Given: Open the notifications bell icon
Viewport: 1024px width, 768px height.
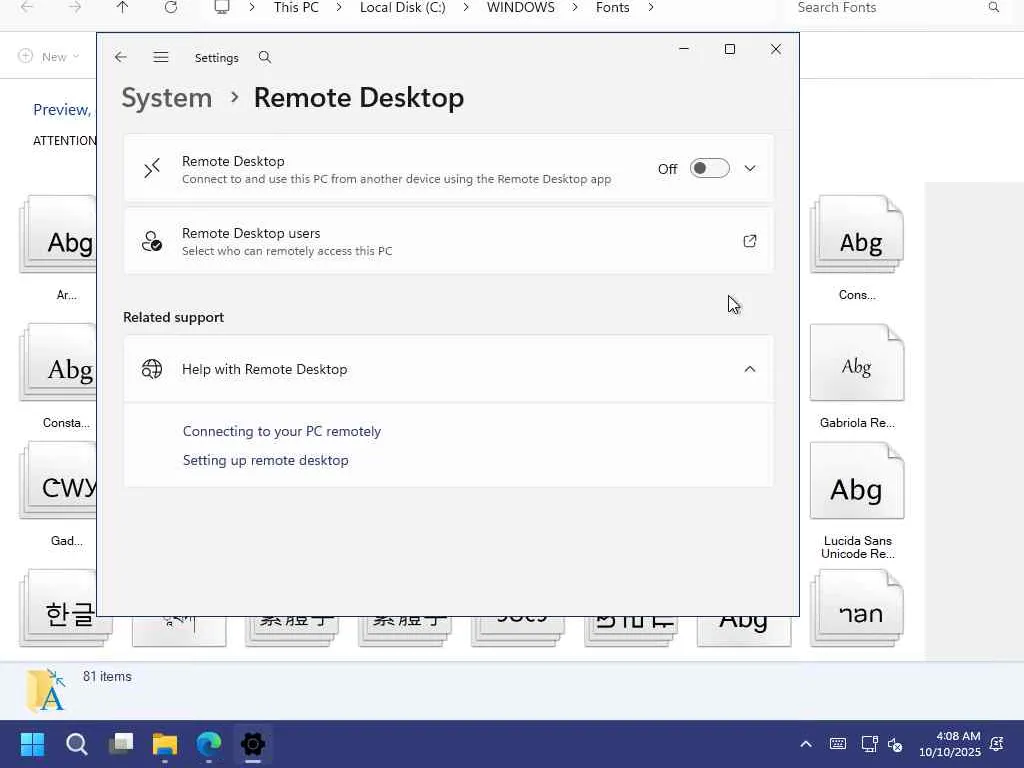Looking at the screenshot, I should click(x=997, y=744).
